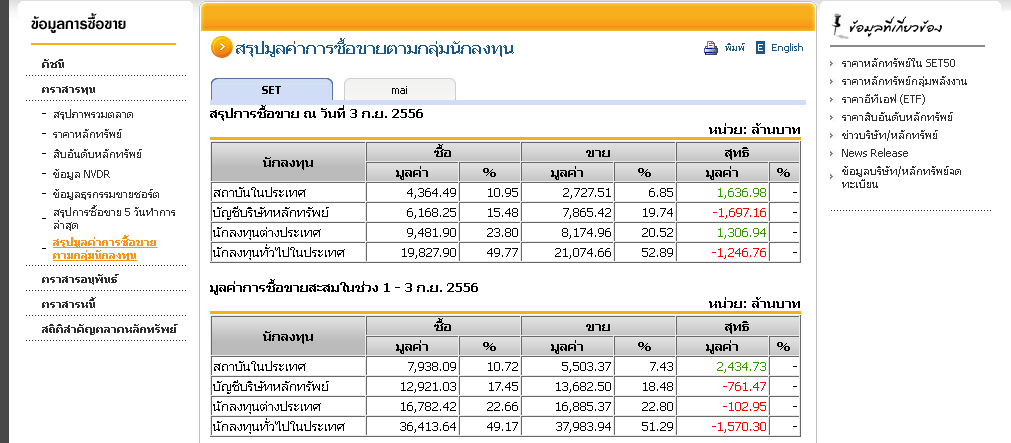Screen dimensions: 1011x443
Task: Open ข้อมูล NVDR sidebar item
Action: [82, 173]
